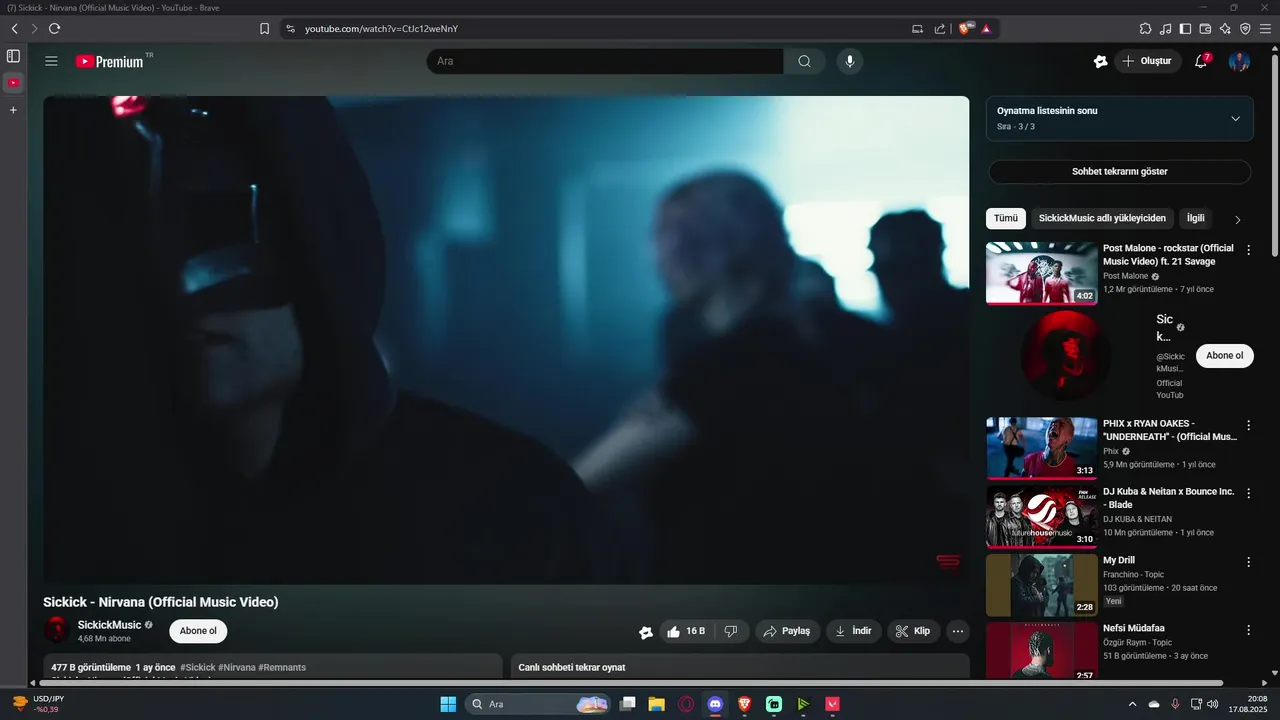Select the Tümü filter chip
This screenshot has height=720, width=1280.
1006,218
